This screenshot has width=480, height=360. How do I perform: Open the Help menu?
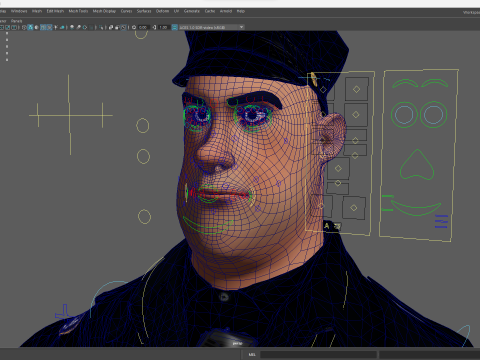pos(241,11)
